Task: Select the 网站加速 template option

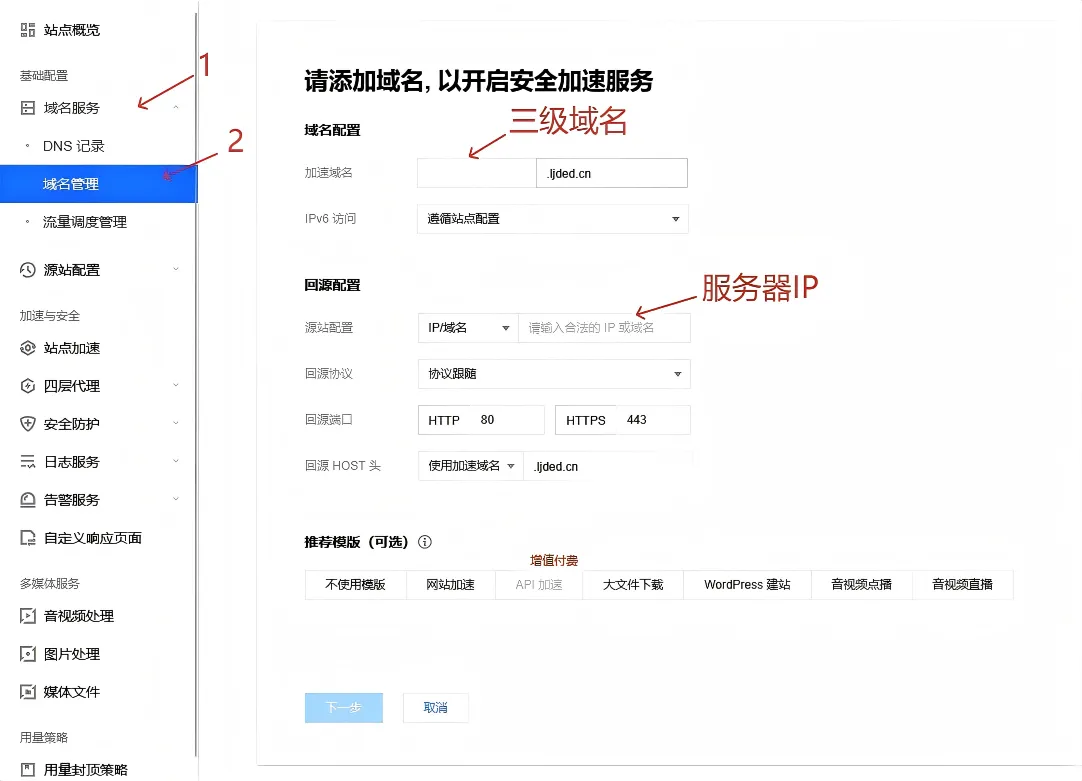Action: coord(450,585)
